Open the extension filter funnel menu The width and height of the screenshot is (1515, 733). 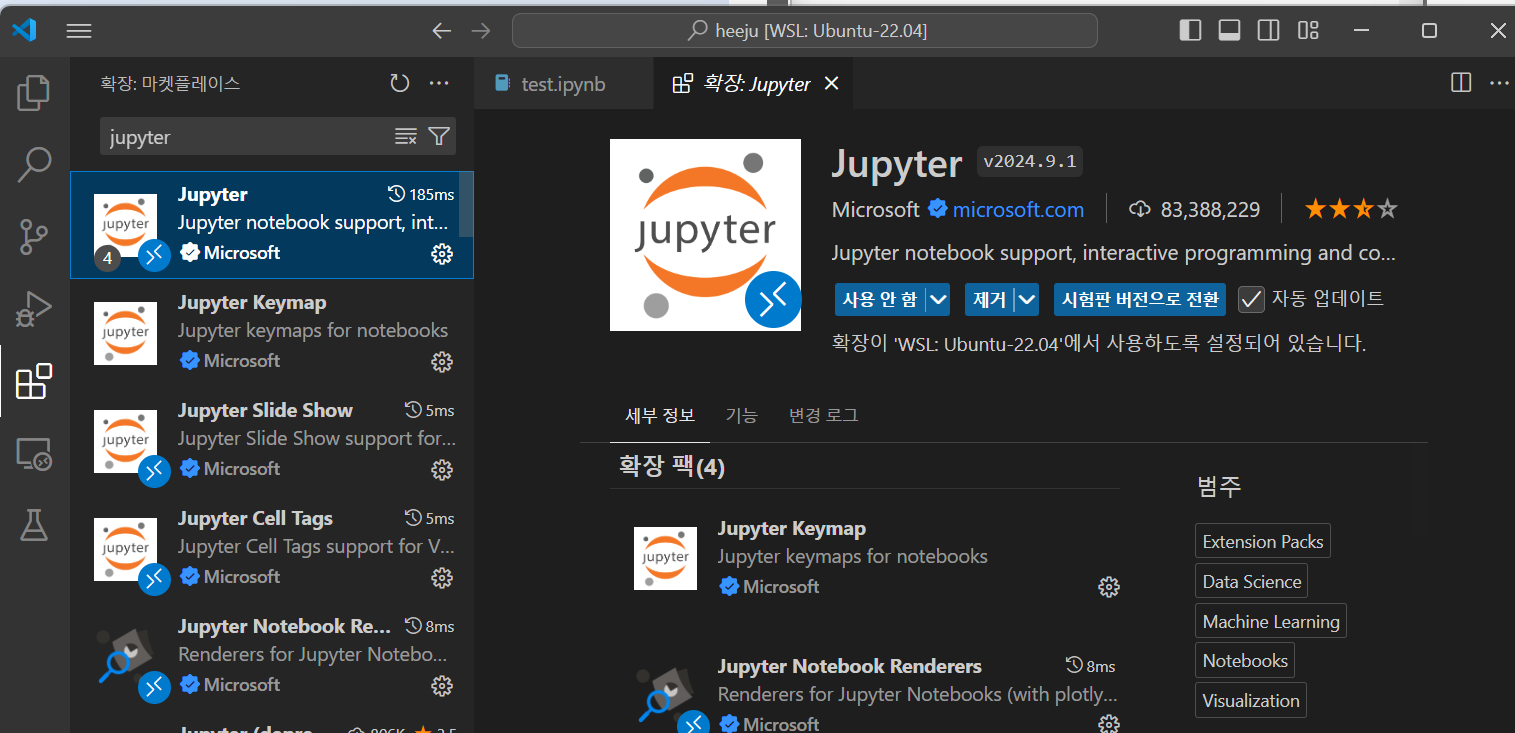coord(439,137)
